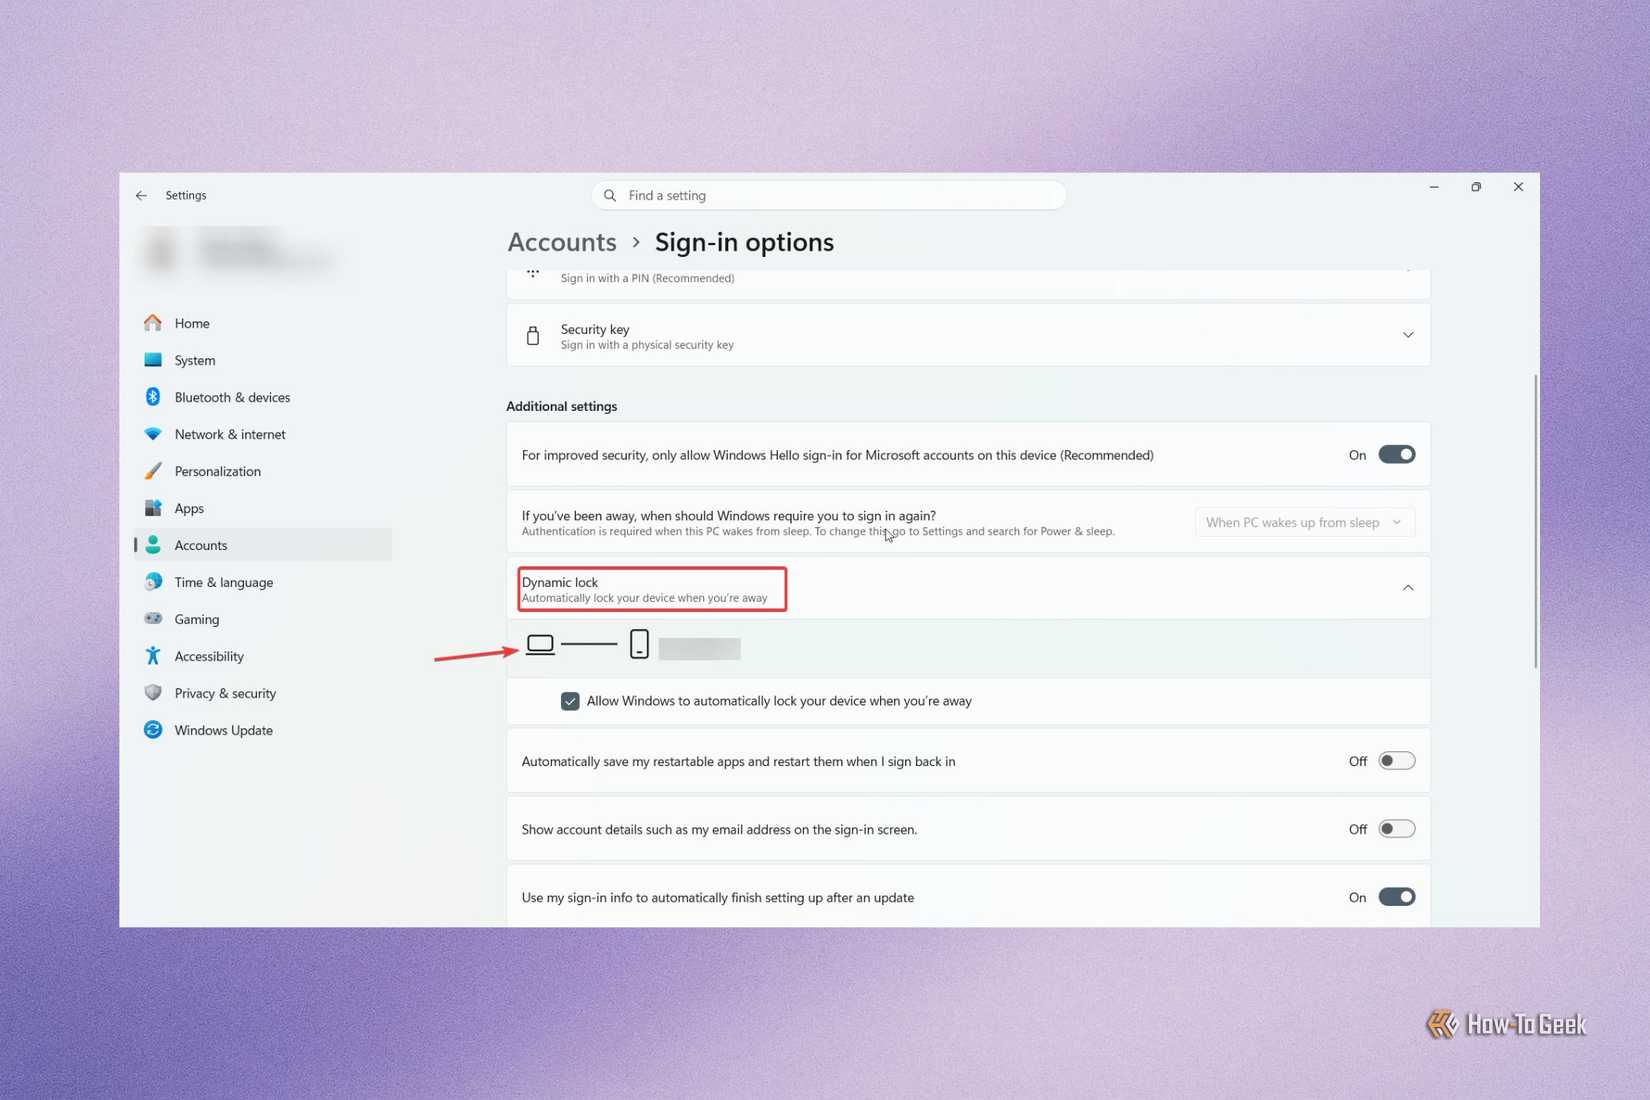Open Privacy & security settings page
Screen dimensions: 1650x1100
[264, 693]
